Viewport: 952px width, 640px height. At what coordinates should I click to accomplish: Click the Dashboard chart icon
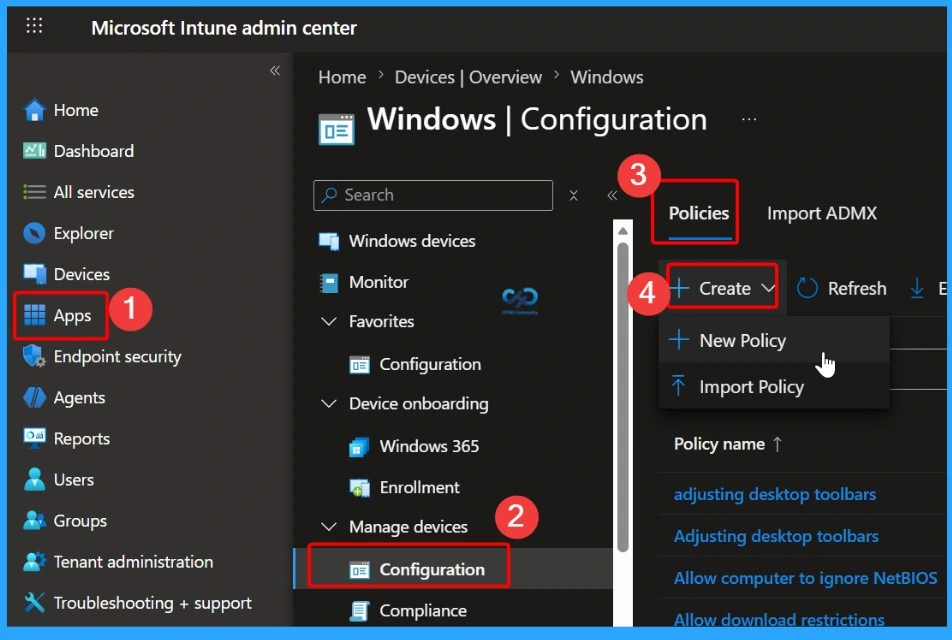[x=34, y=151]
